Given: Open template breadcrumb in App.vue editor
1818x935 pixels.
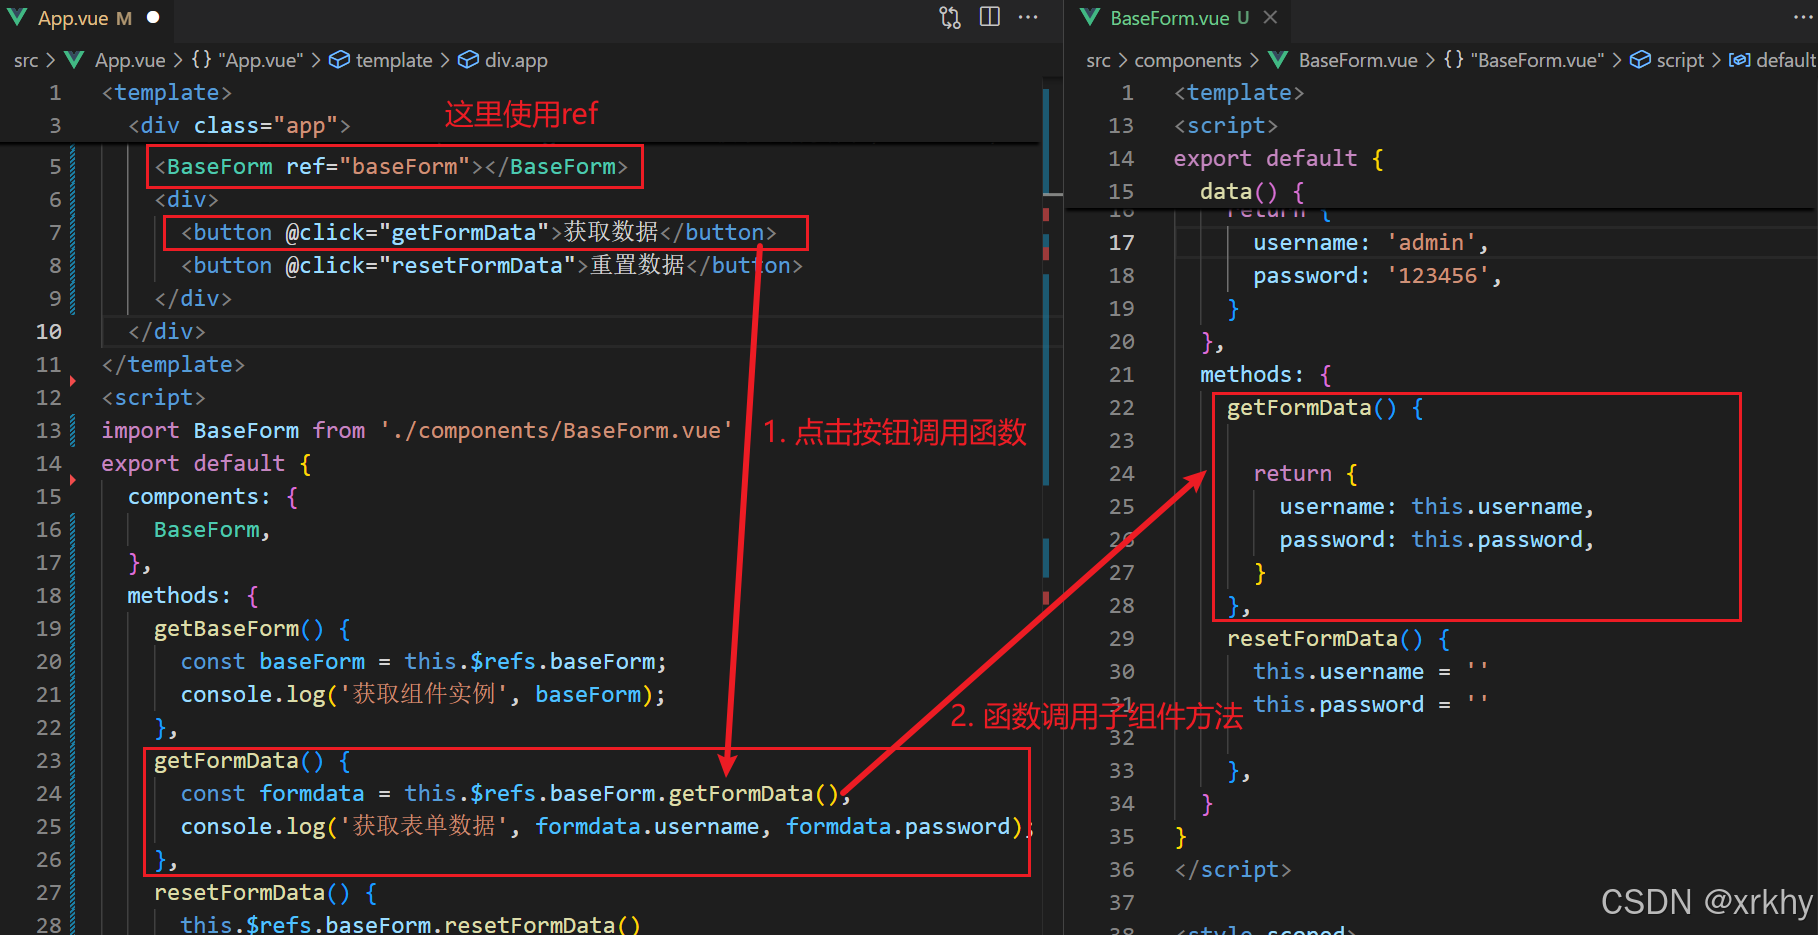Looking at the screenshot, I should (x=381, y=60).
